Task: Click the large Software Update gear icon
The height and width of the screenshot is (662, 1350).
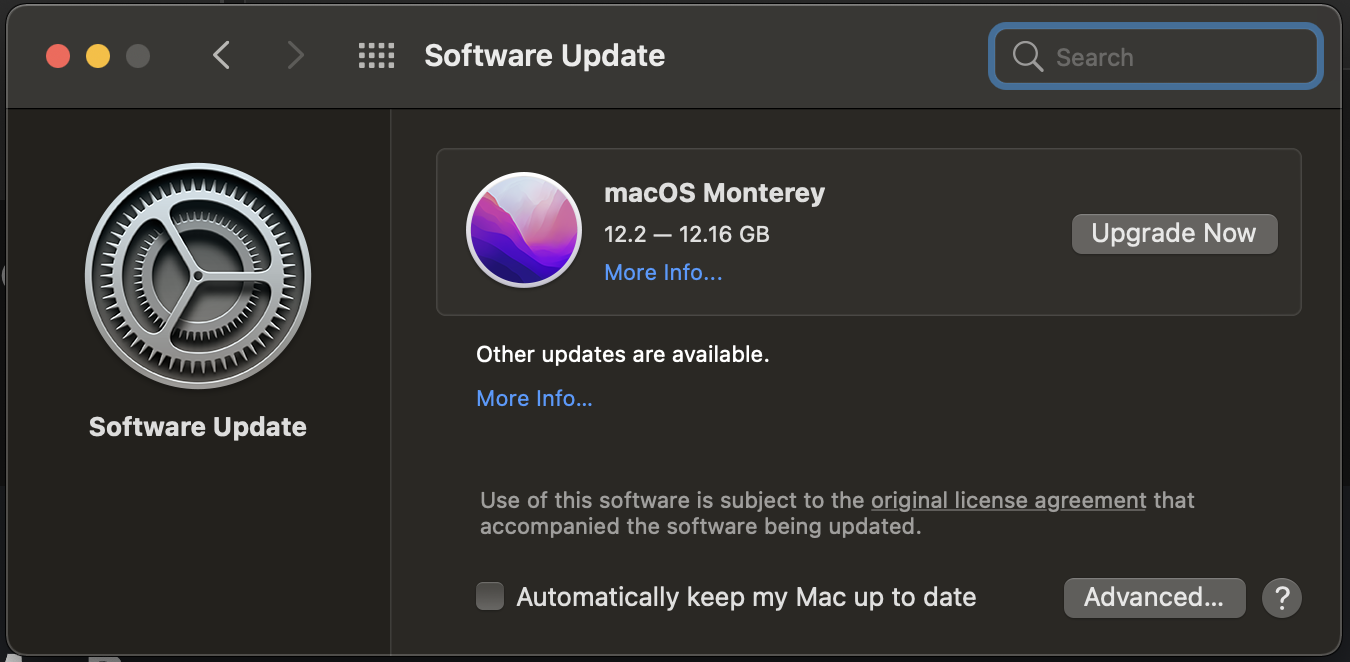Action: 198,275
